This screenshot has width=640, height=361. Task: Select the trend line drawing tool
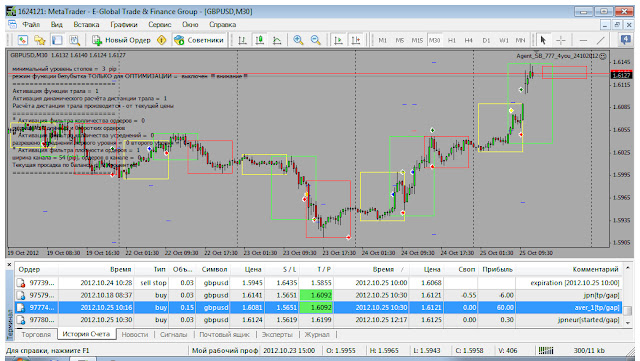click(600, 40)
